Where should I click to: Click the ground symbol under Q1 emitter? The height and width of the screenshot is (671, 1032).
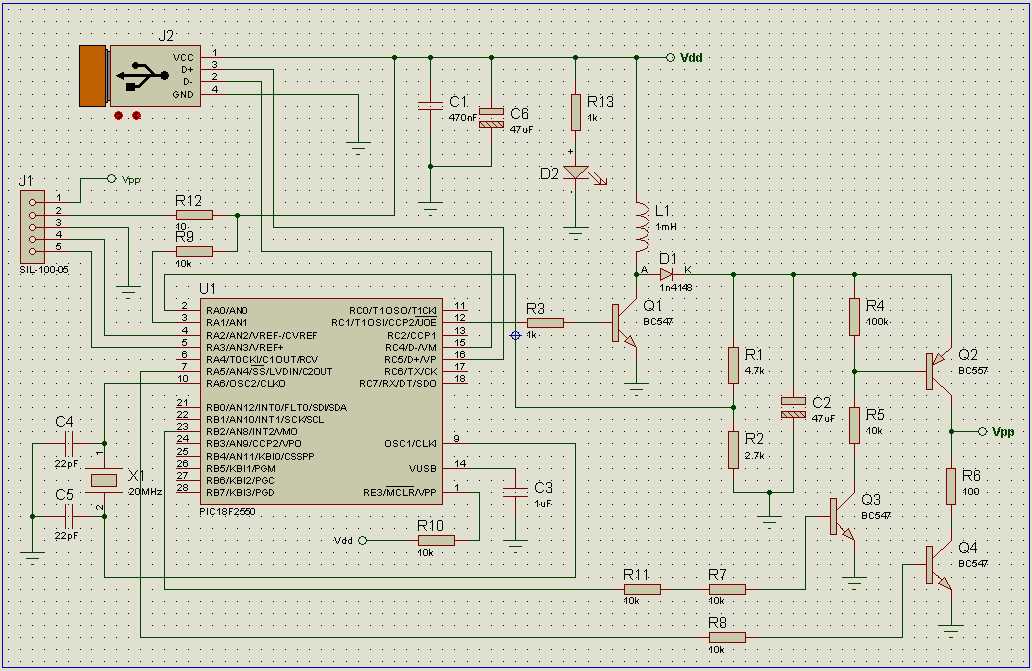pos(636,387)
